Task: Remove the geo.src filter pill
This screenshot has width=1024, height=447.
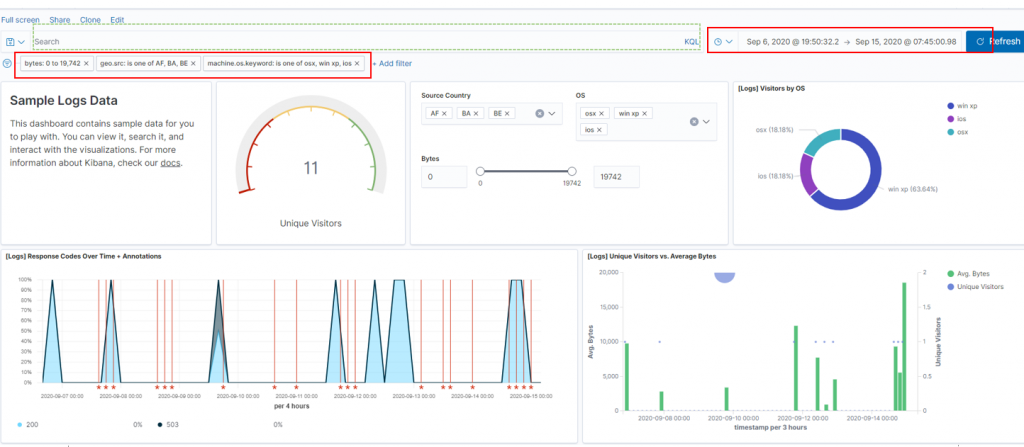Action: click(195, 63)
